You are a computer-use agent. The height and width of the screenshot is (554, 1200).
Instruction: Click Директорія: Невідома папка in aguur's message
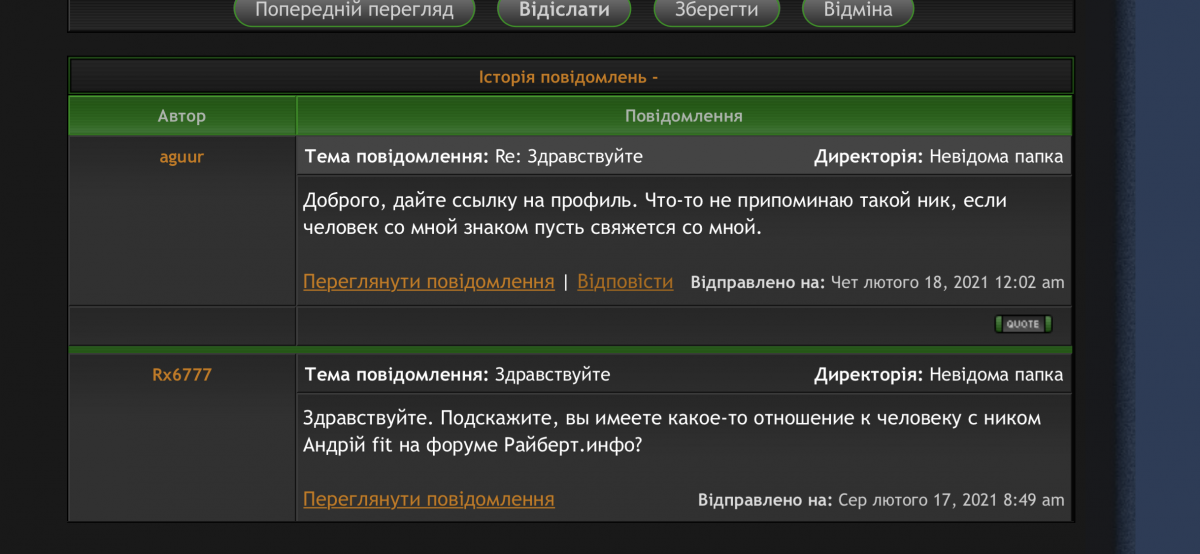(939, 157)
